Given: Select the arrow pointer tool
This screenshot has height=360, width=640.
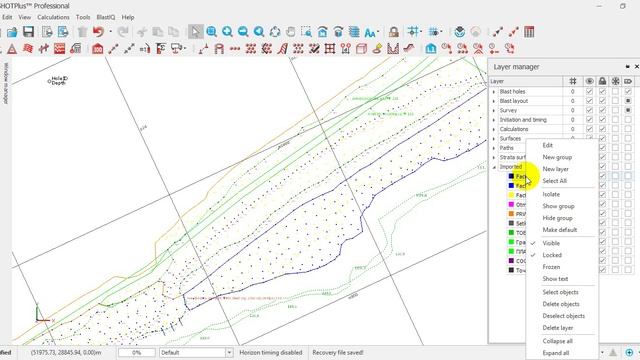Looking at the screenshot, I should click(x=196, y=32).
